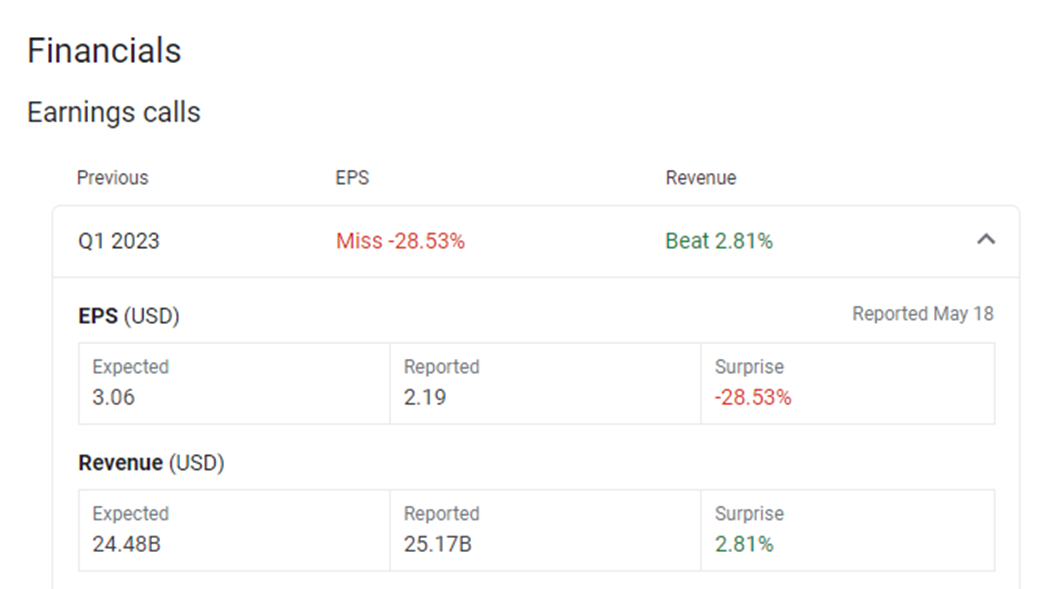Screen dimensions: 1044x589
Task: Click the Surprise label in EPS table
Action: [749, 367]
